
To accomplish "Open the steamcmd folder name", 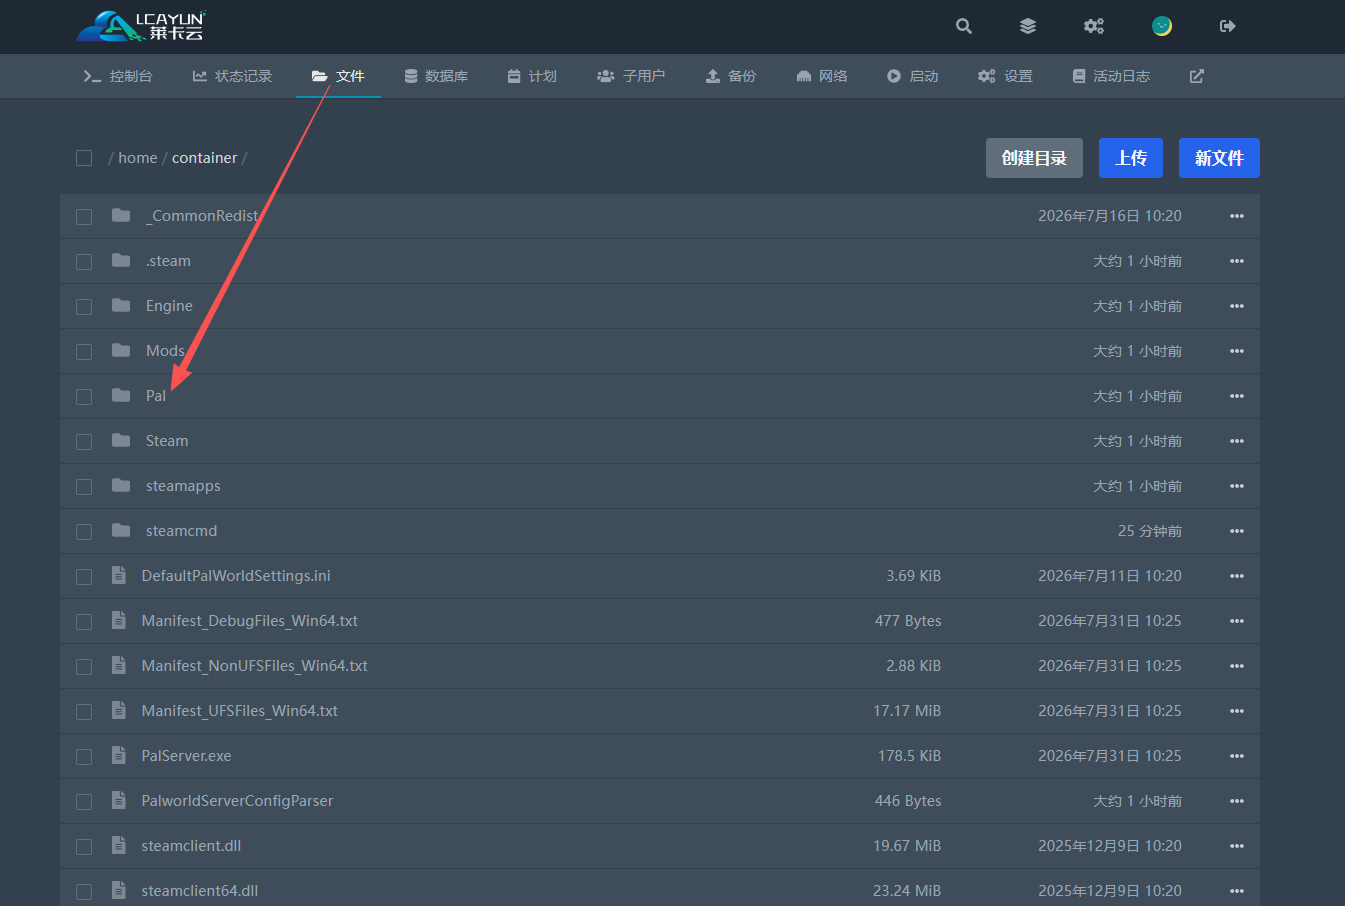I will 181,531.
